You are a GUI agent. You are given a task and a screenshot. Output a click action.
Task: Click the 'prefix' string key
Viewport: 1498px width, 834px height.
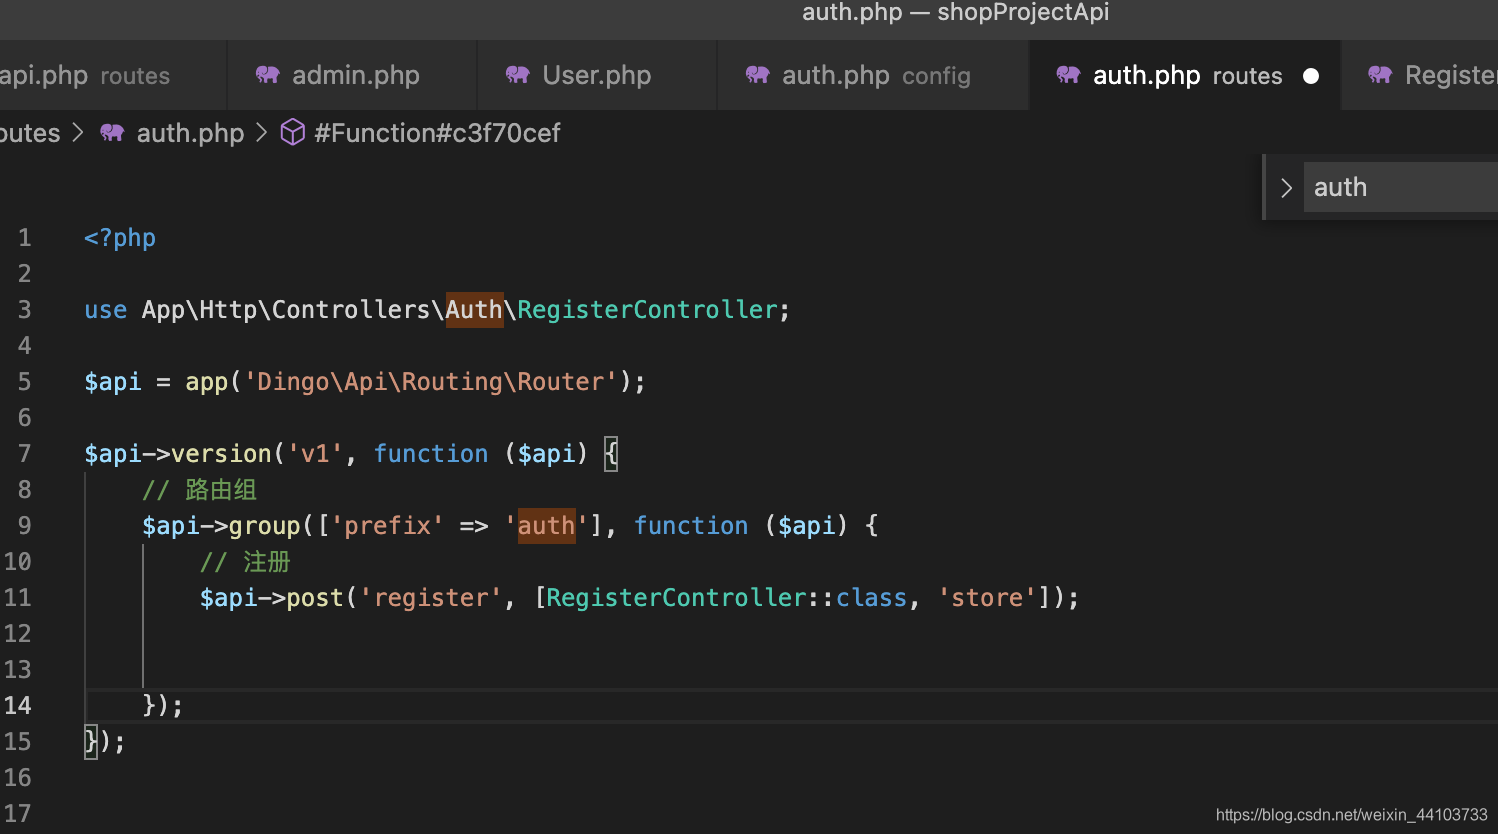388,526
